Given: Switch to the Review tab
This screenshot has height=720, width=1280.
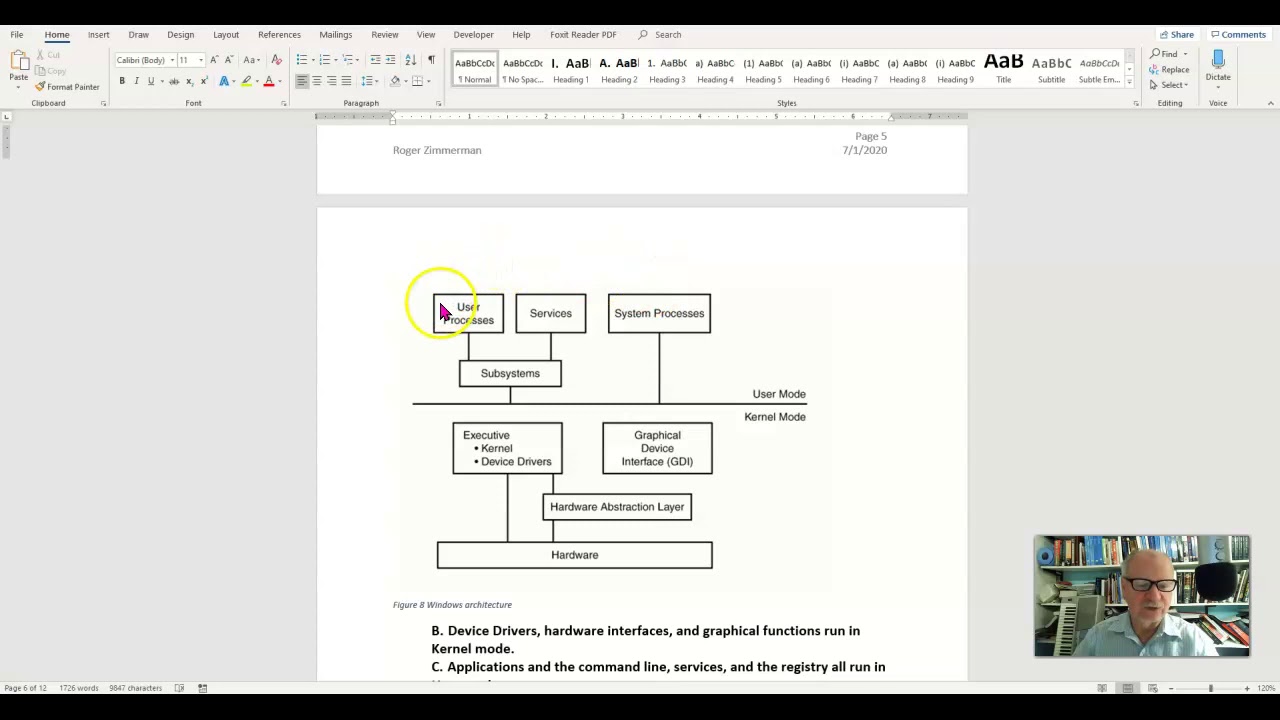Looking at the screenshot, I should 385,34.
